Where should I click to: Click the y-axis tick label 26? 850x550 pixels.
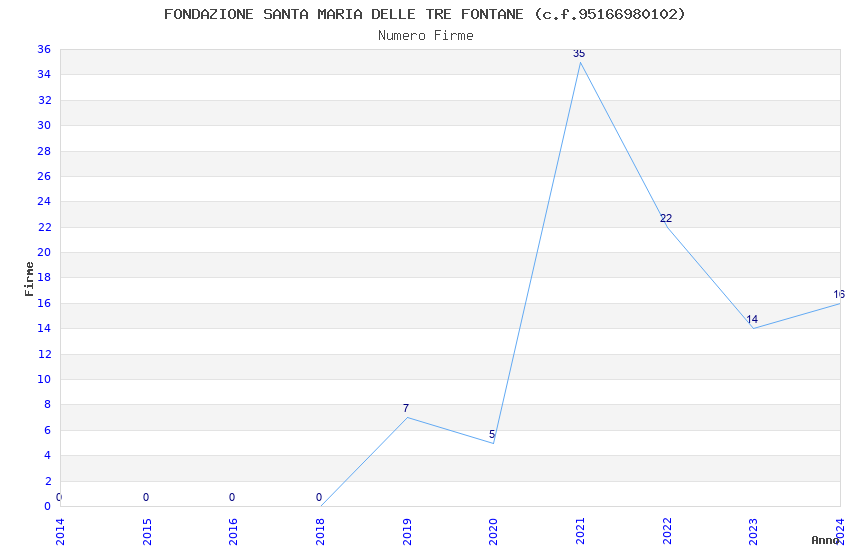[x=44, y=176]
